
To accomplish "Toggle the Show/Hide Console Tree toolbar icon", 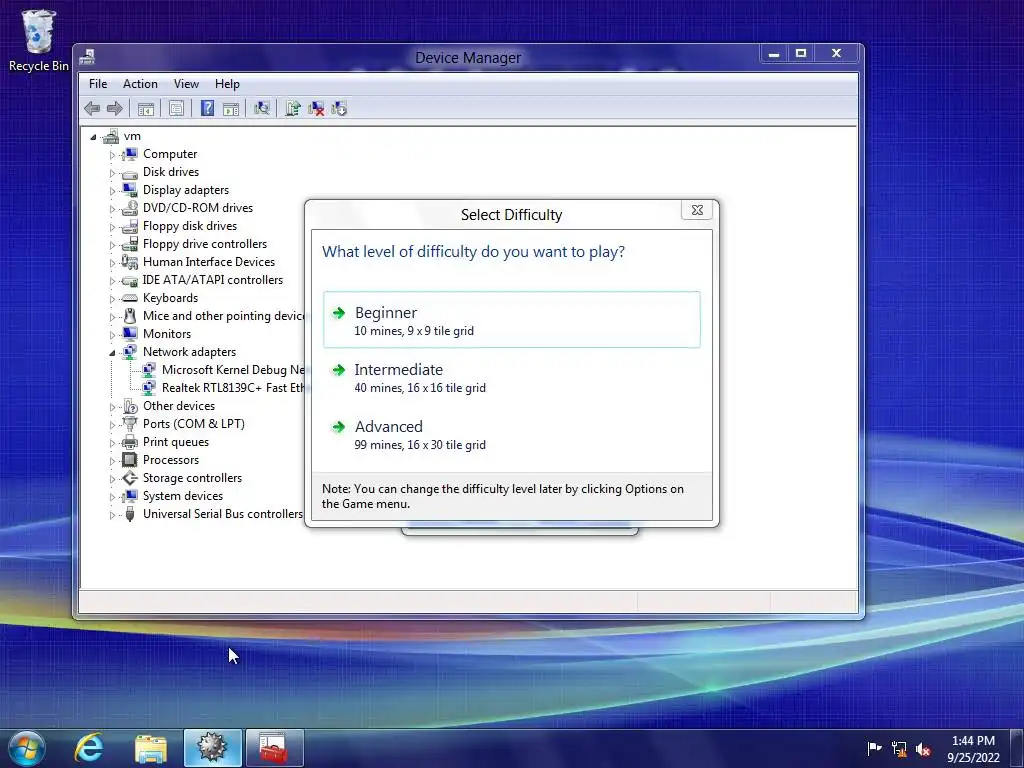I will (146, 108).
